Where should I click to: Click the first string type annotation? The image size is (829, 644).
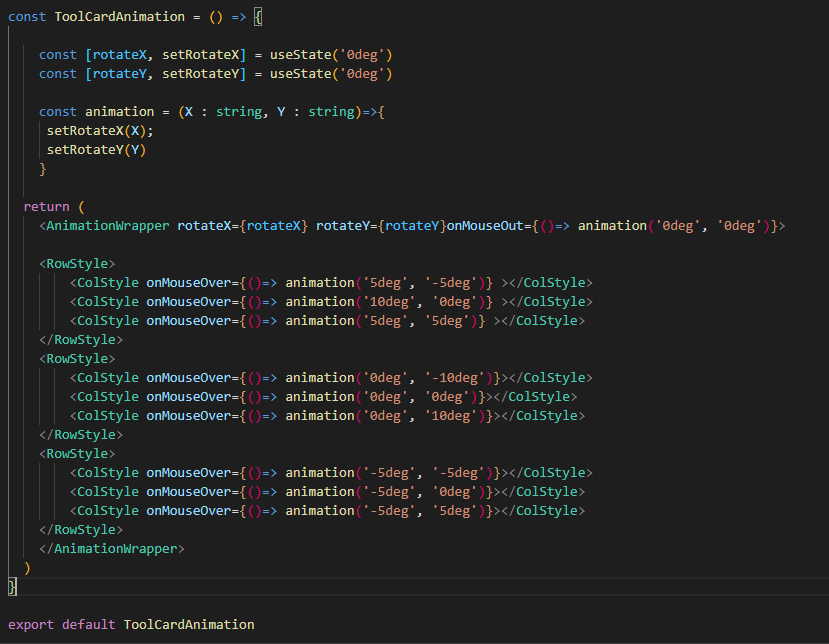tap(238, 112)
